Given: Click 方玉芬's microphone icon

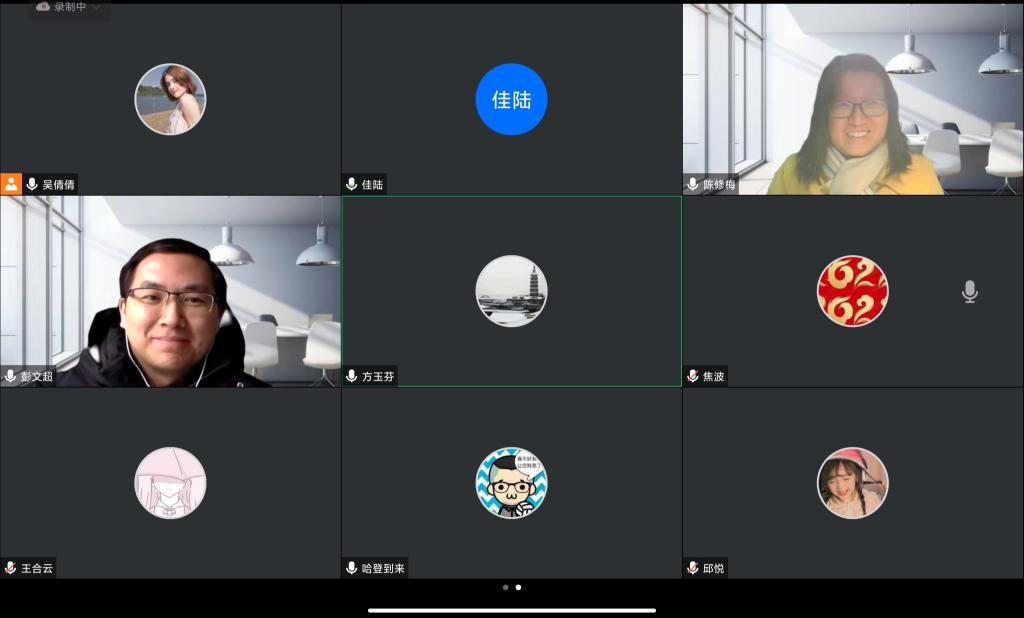Looking at the screenshot, I should [x=352, y=376].
